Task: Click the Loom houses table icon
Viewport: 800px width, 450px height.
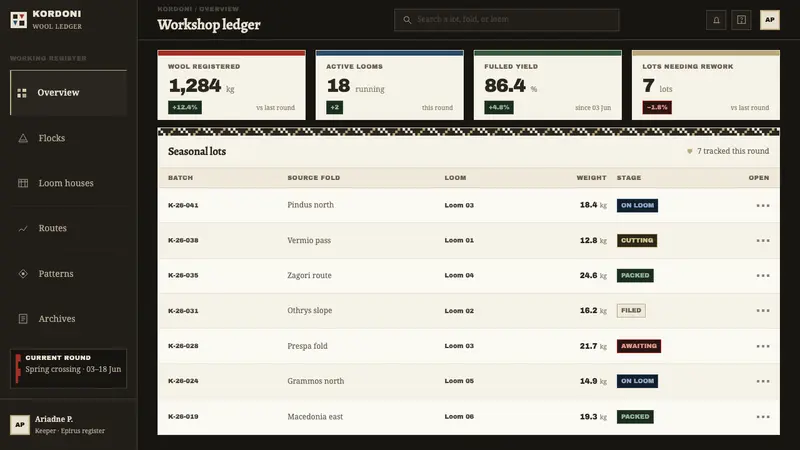Action: click(x=23, y=183)
